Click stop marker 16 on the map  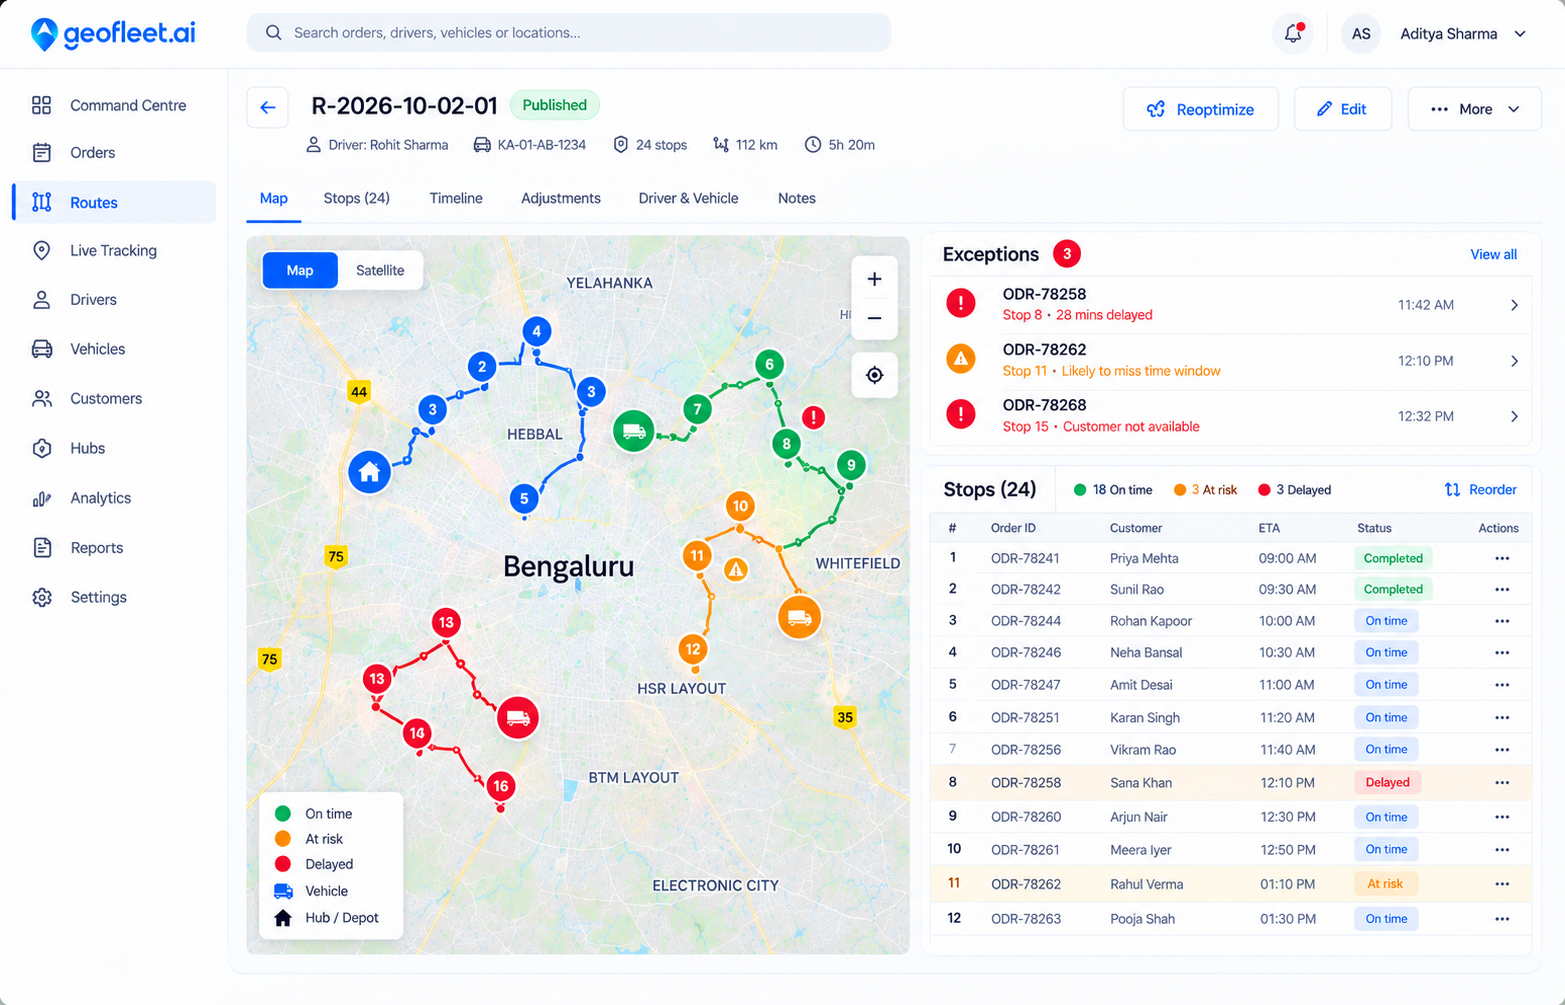pyautogui.click(x=501, y=786)
